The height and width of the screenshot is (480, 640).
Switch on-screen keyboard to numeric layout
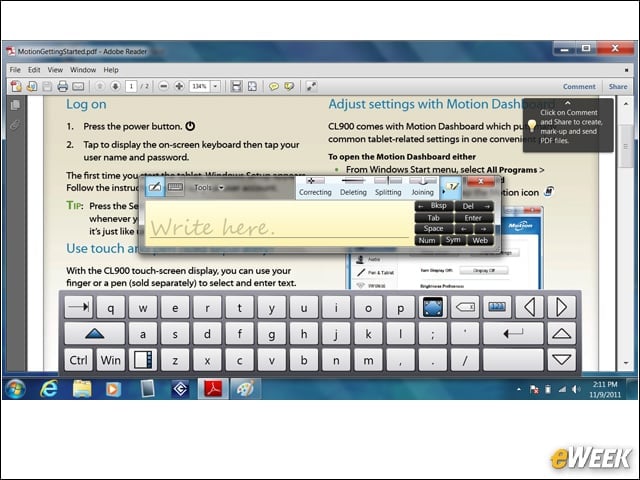[x=497, y=307]
